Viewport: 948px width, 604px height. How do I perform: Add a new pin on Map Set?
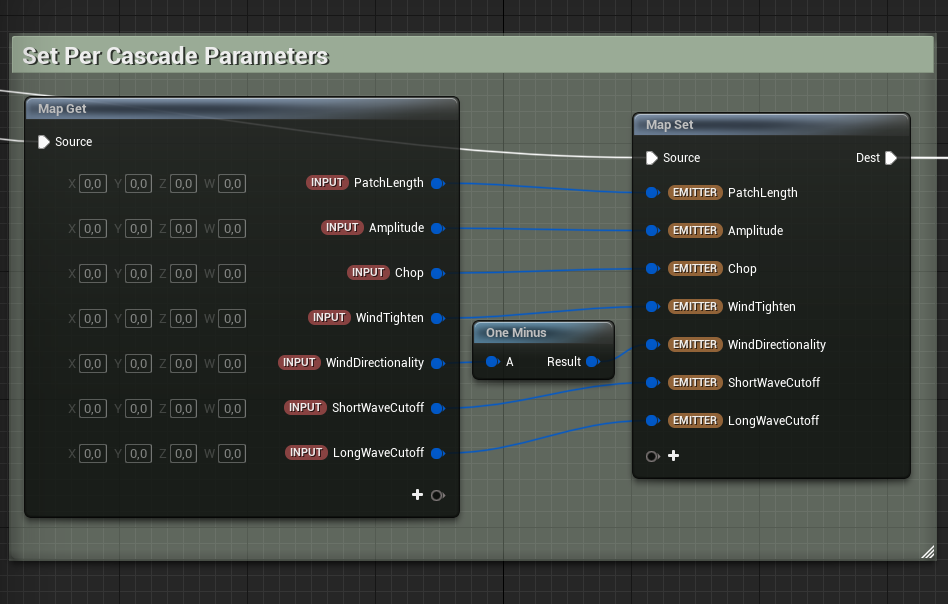673,456
